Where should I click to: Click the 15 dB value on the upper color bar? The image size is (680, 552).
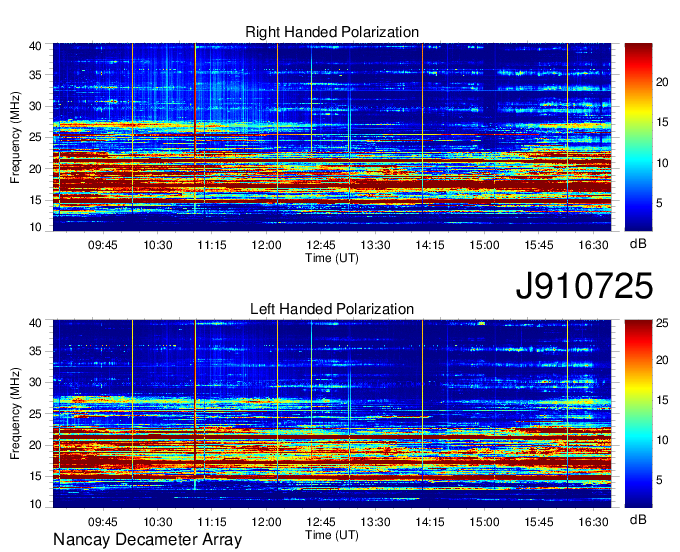coord(662,122)
